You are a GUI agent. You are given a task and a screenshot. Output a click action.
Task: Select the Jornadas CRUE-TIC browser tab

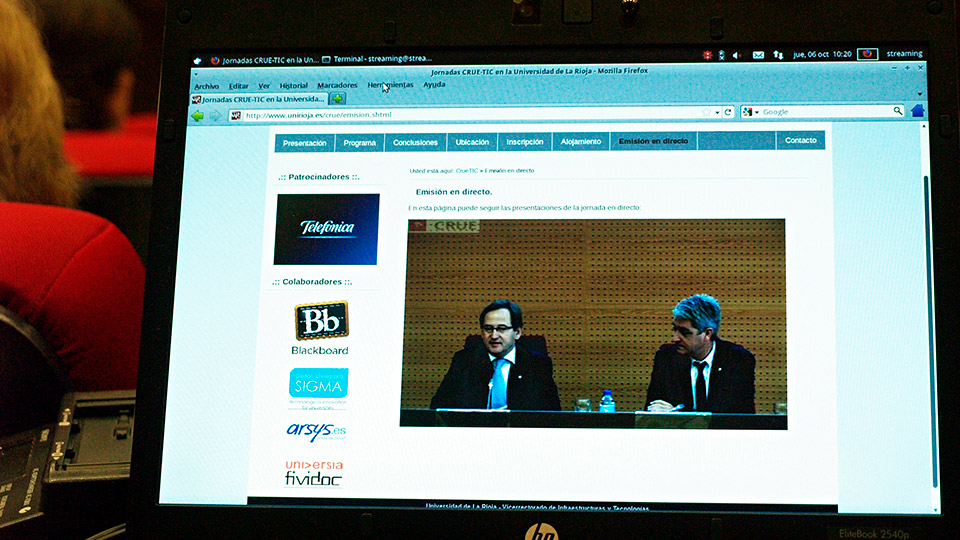258,99
